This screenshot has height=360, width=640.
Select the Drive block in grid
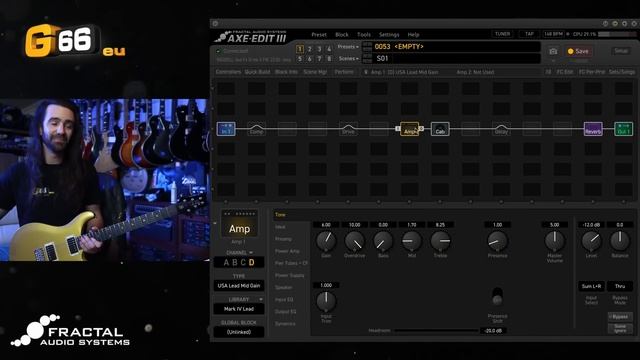click(348, 129)
